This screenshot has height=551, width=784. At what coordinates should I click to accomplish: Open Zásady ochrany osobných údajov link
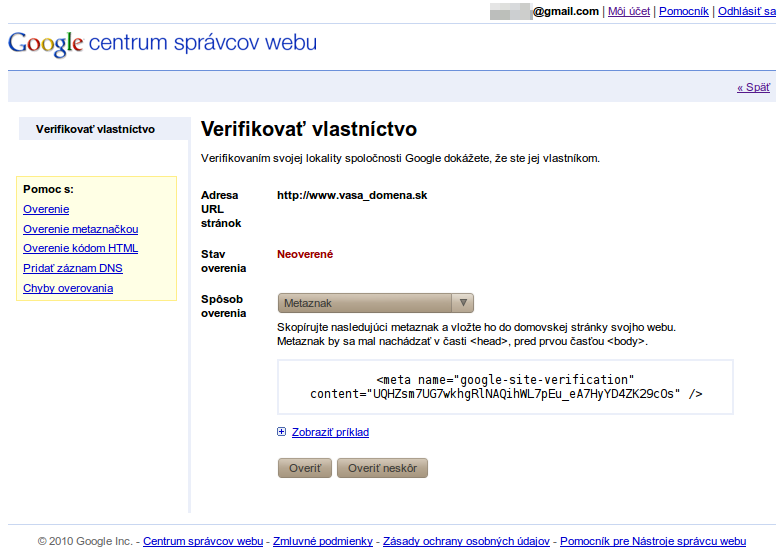click(x=466, y=541)
